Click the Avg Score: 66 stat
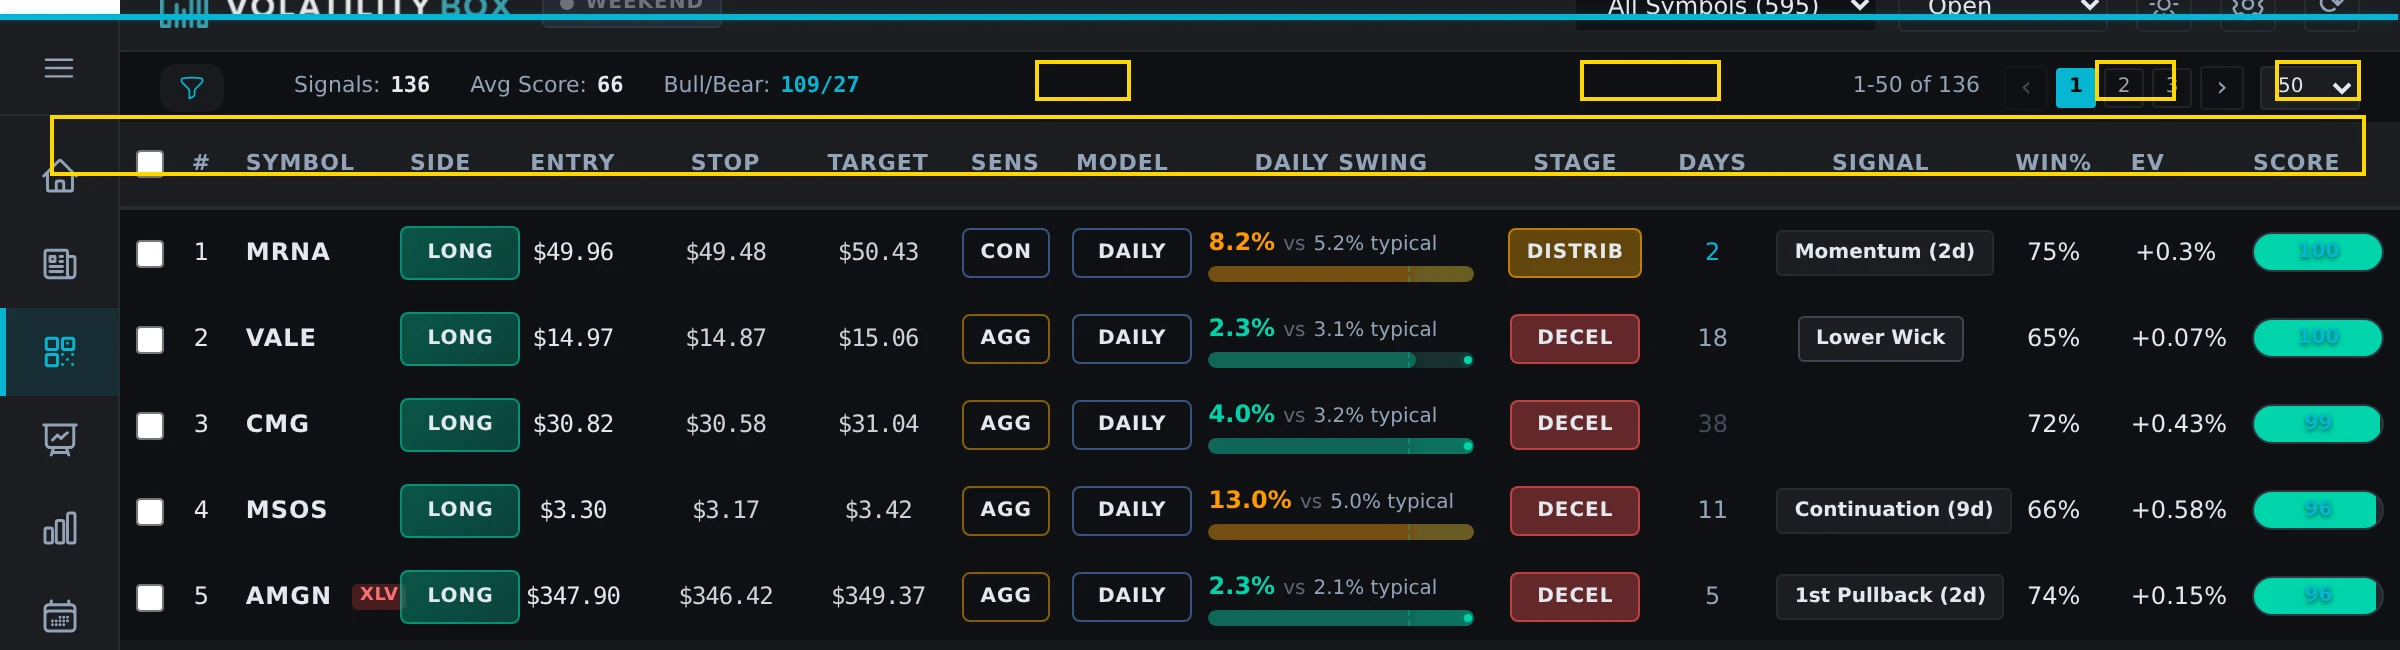Image resolution: width=2400 pixels, height=650 pixels. (547, 85)
